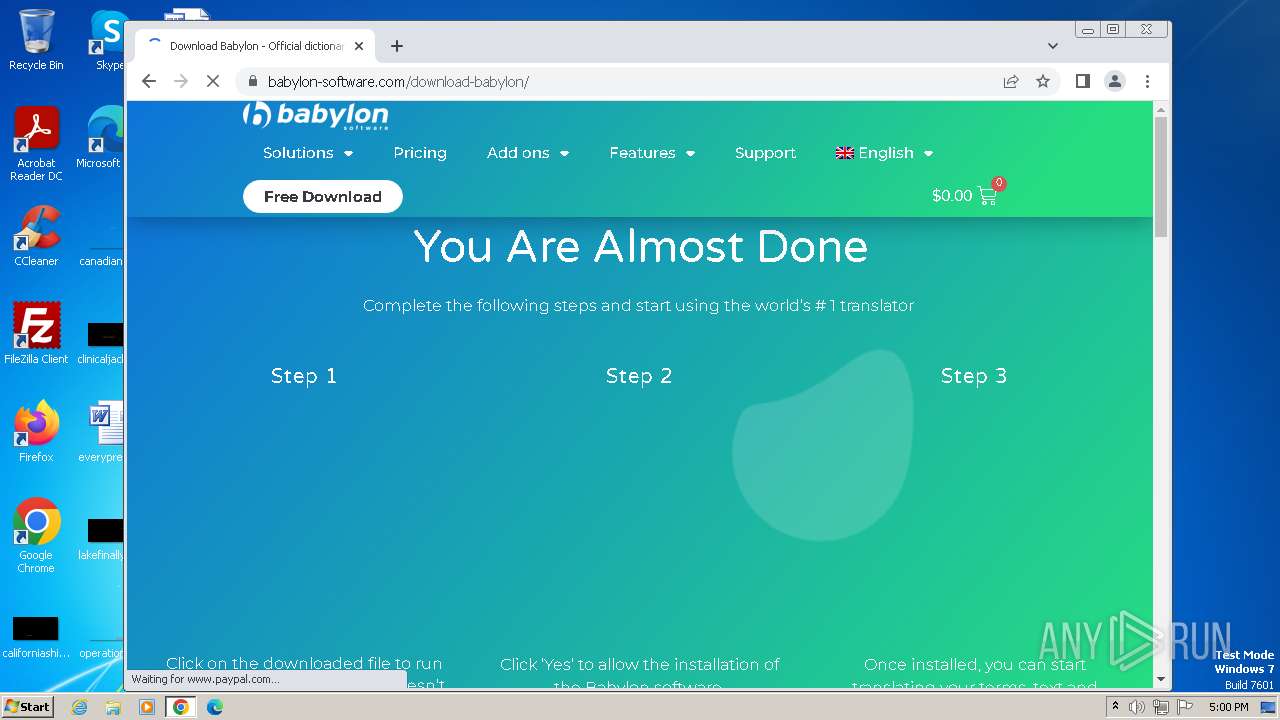Open the tab search chevron

(x=1052, y=46)
